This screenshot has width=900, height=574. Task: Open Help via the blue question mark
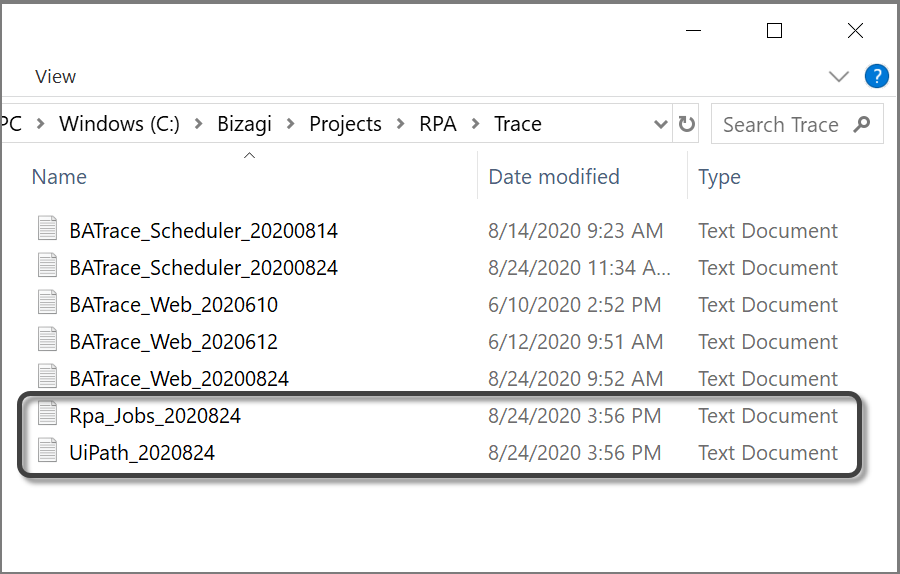pos(876,76)
